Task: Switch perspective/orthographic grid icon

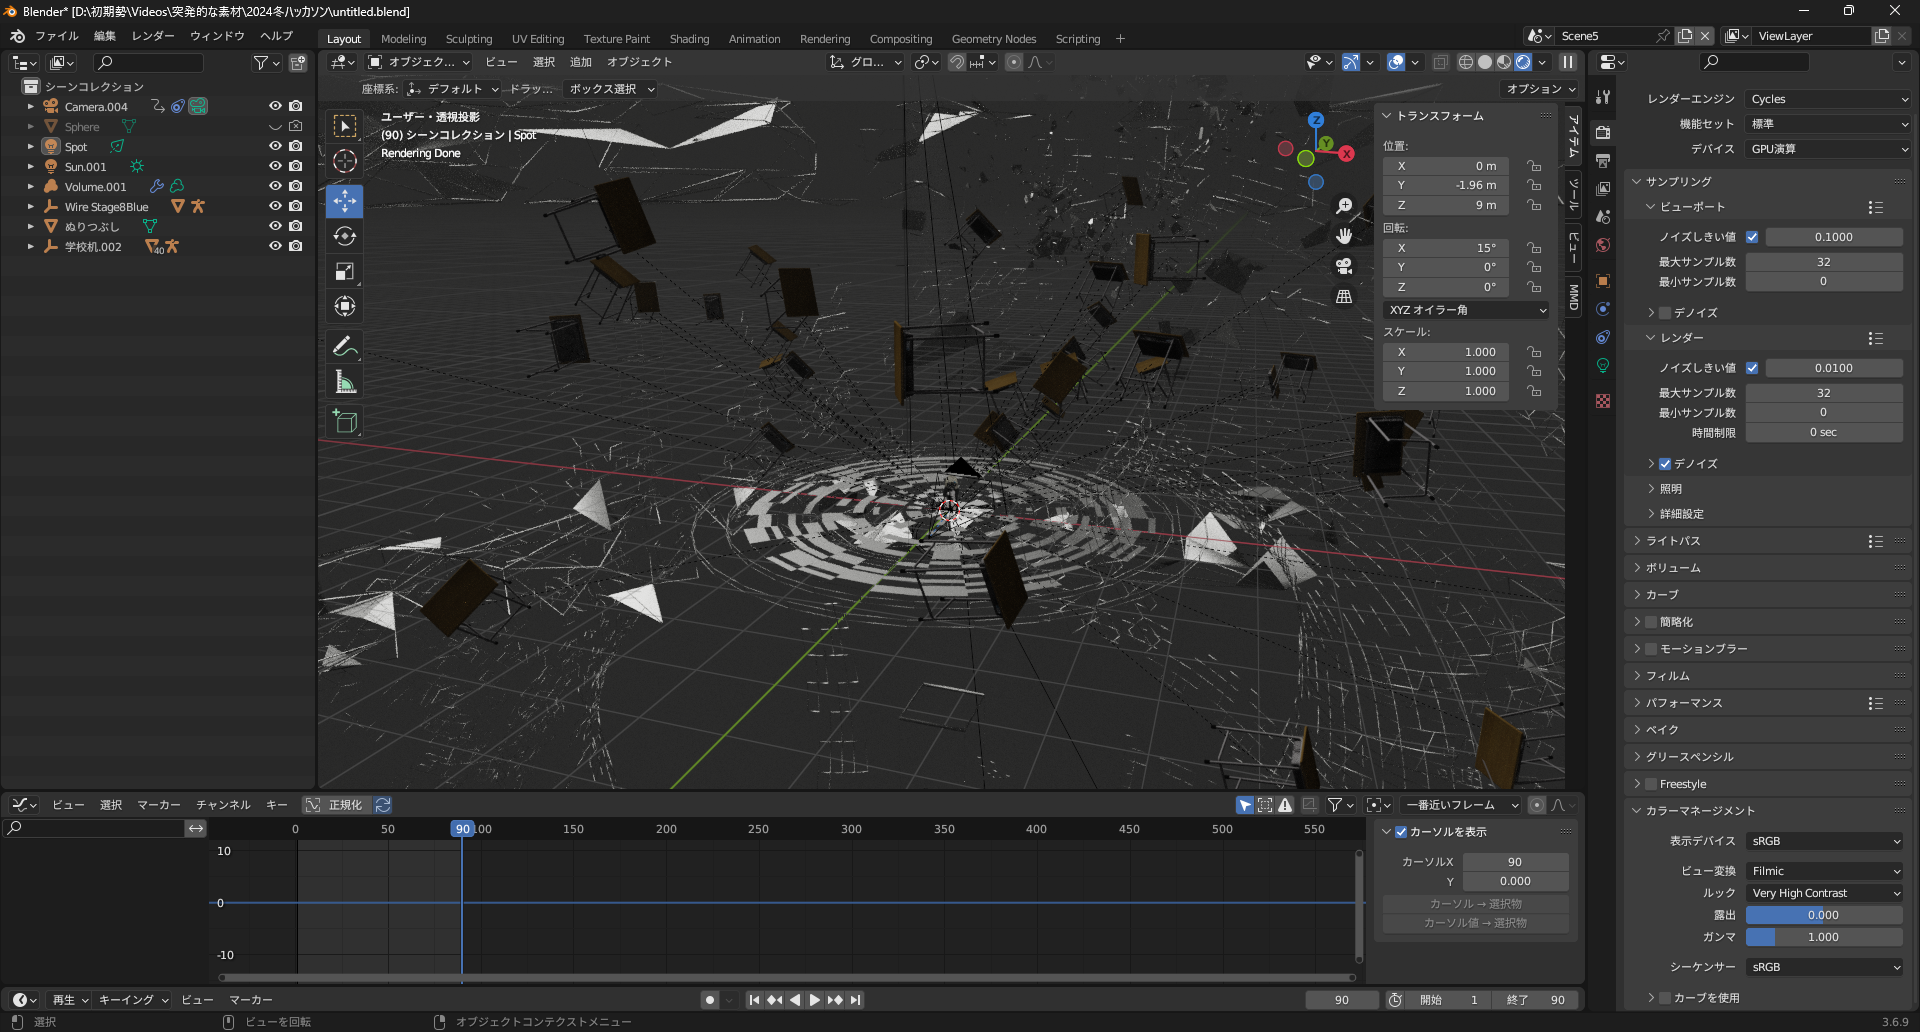Action: coord(1344,296)
